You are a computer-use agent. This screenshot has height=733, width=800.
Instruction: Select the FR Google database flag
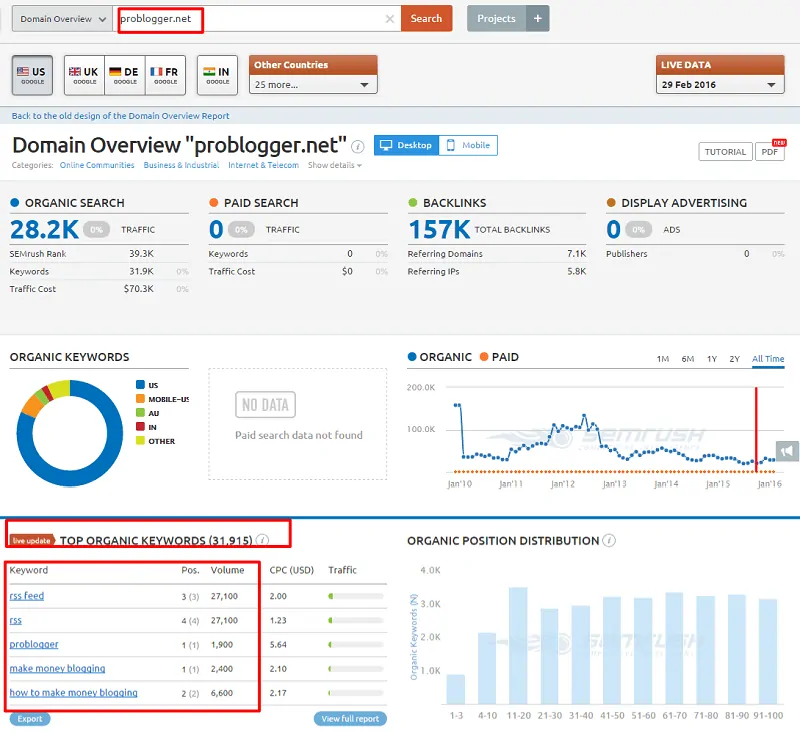click(x=165, y=75)
